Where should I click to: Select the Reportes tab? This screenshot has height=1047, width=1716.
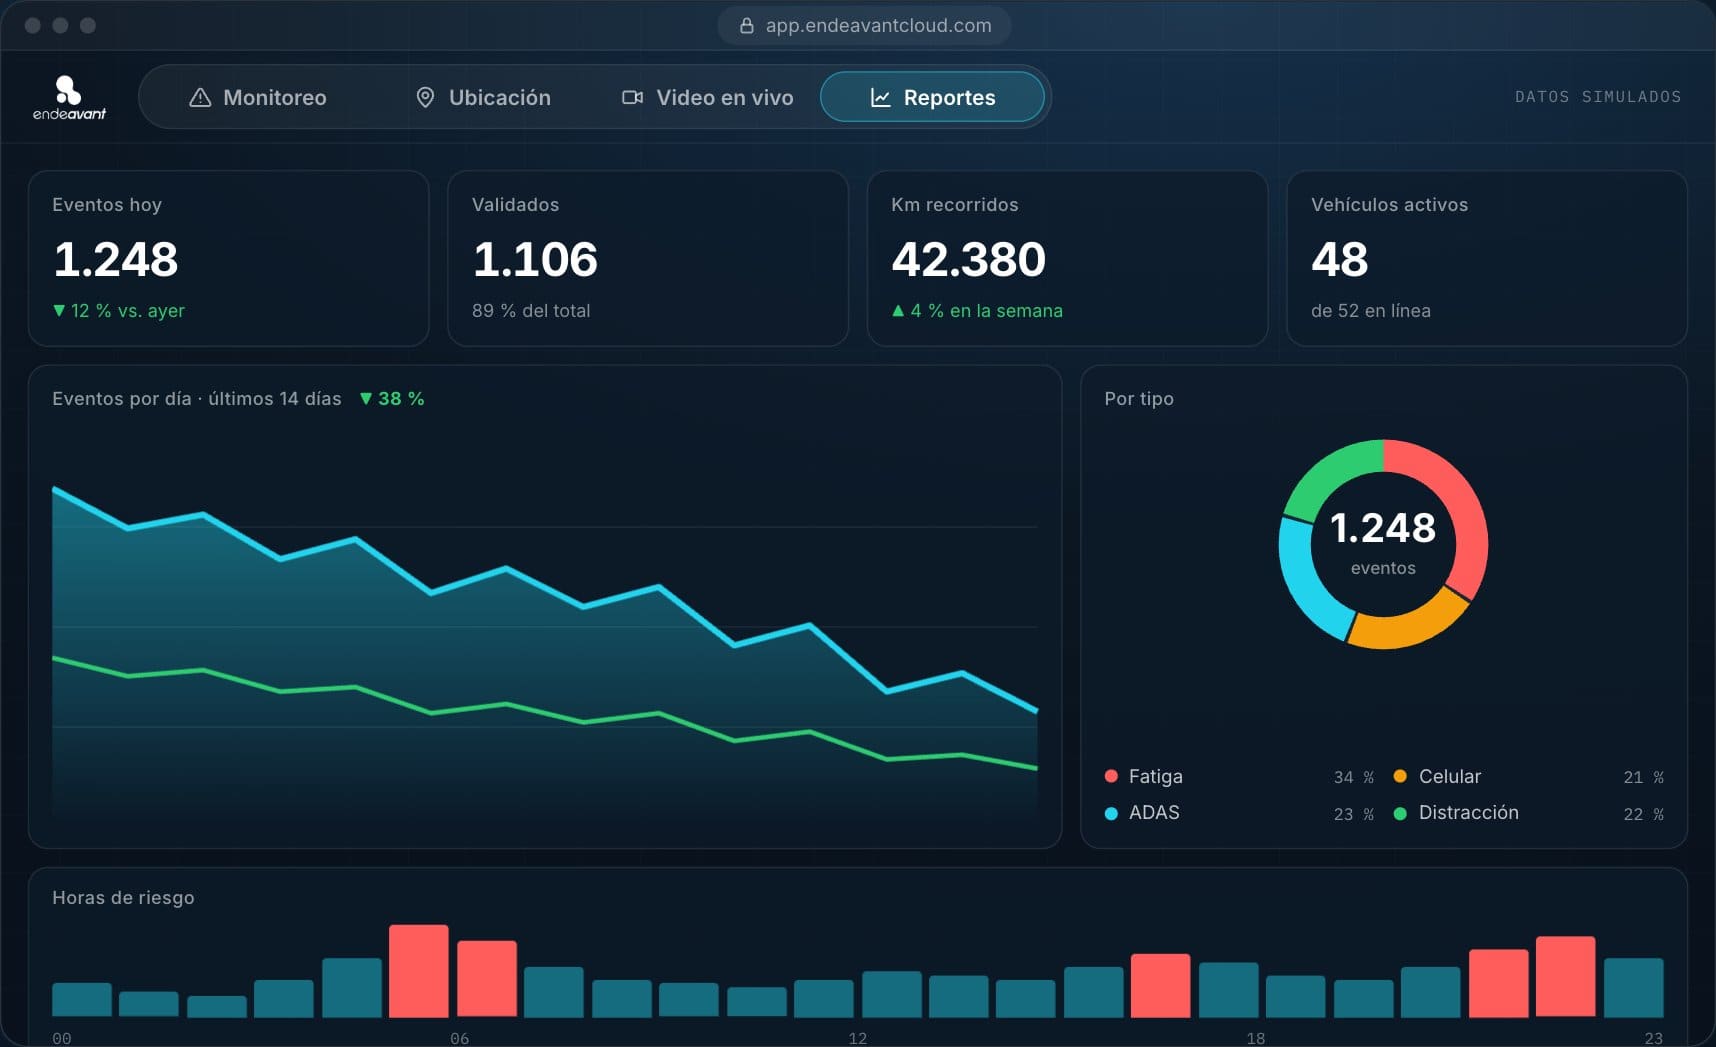tap(932, 97)
